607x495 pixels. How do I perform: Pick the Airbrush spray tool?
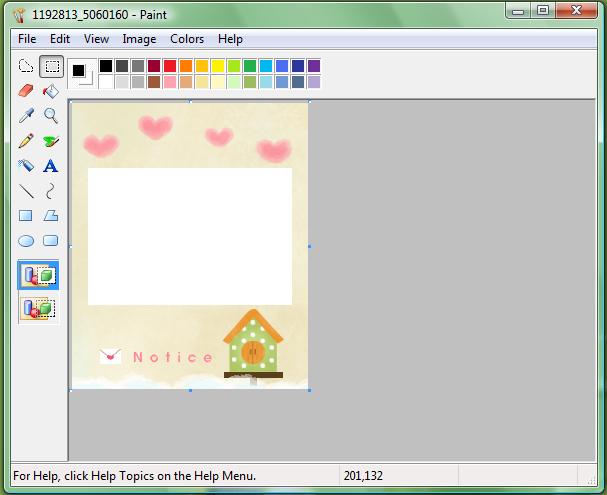click(26, 166)
